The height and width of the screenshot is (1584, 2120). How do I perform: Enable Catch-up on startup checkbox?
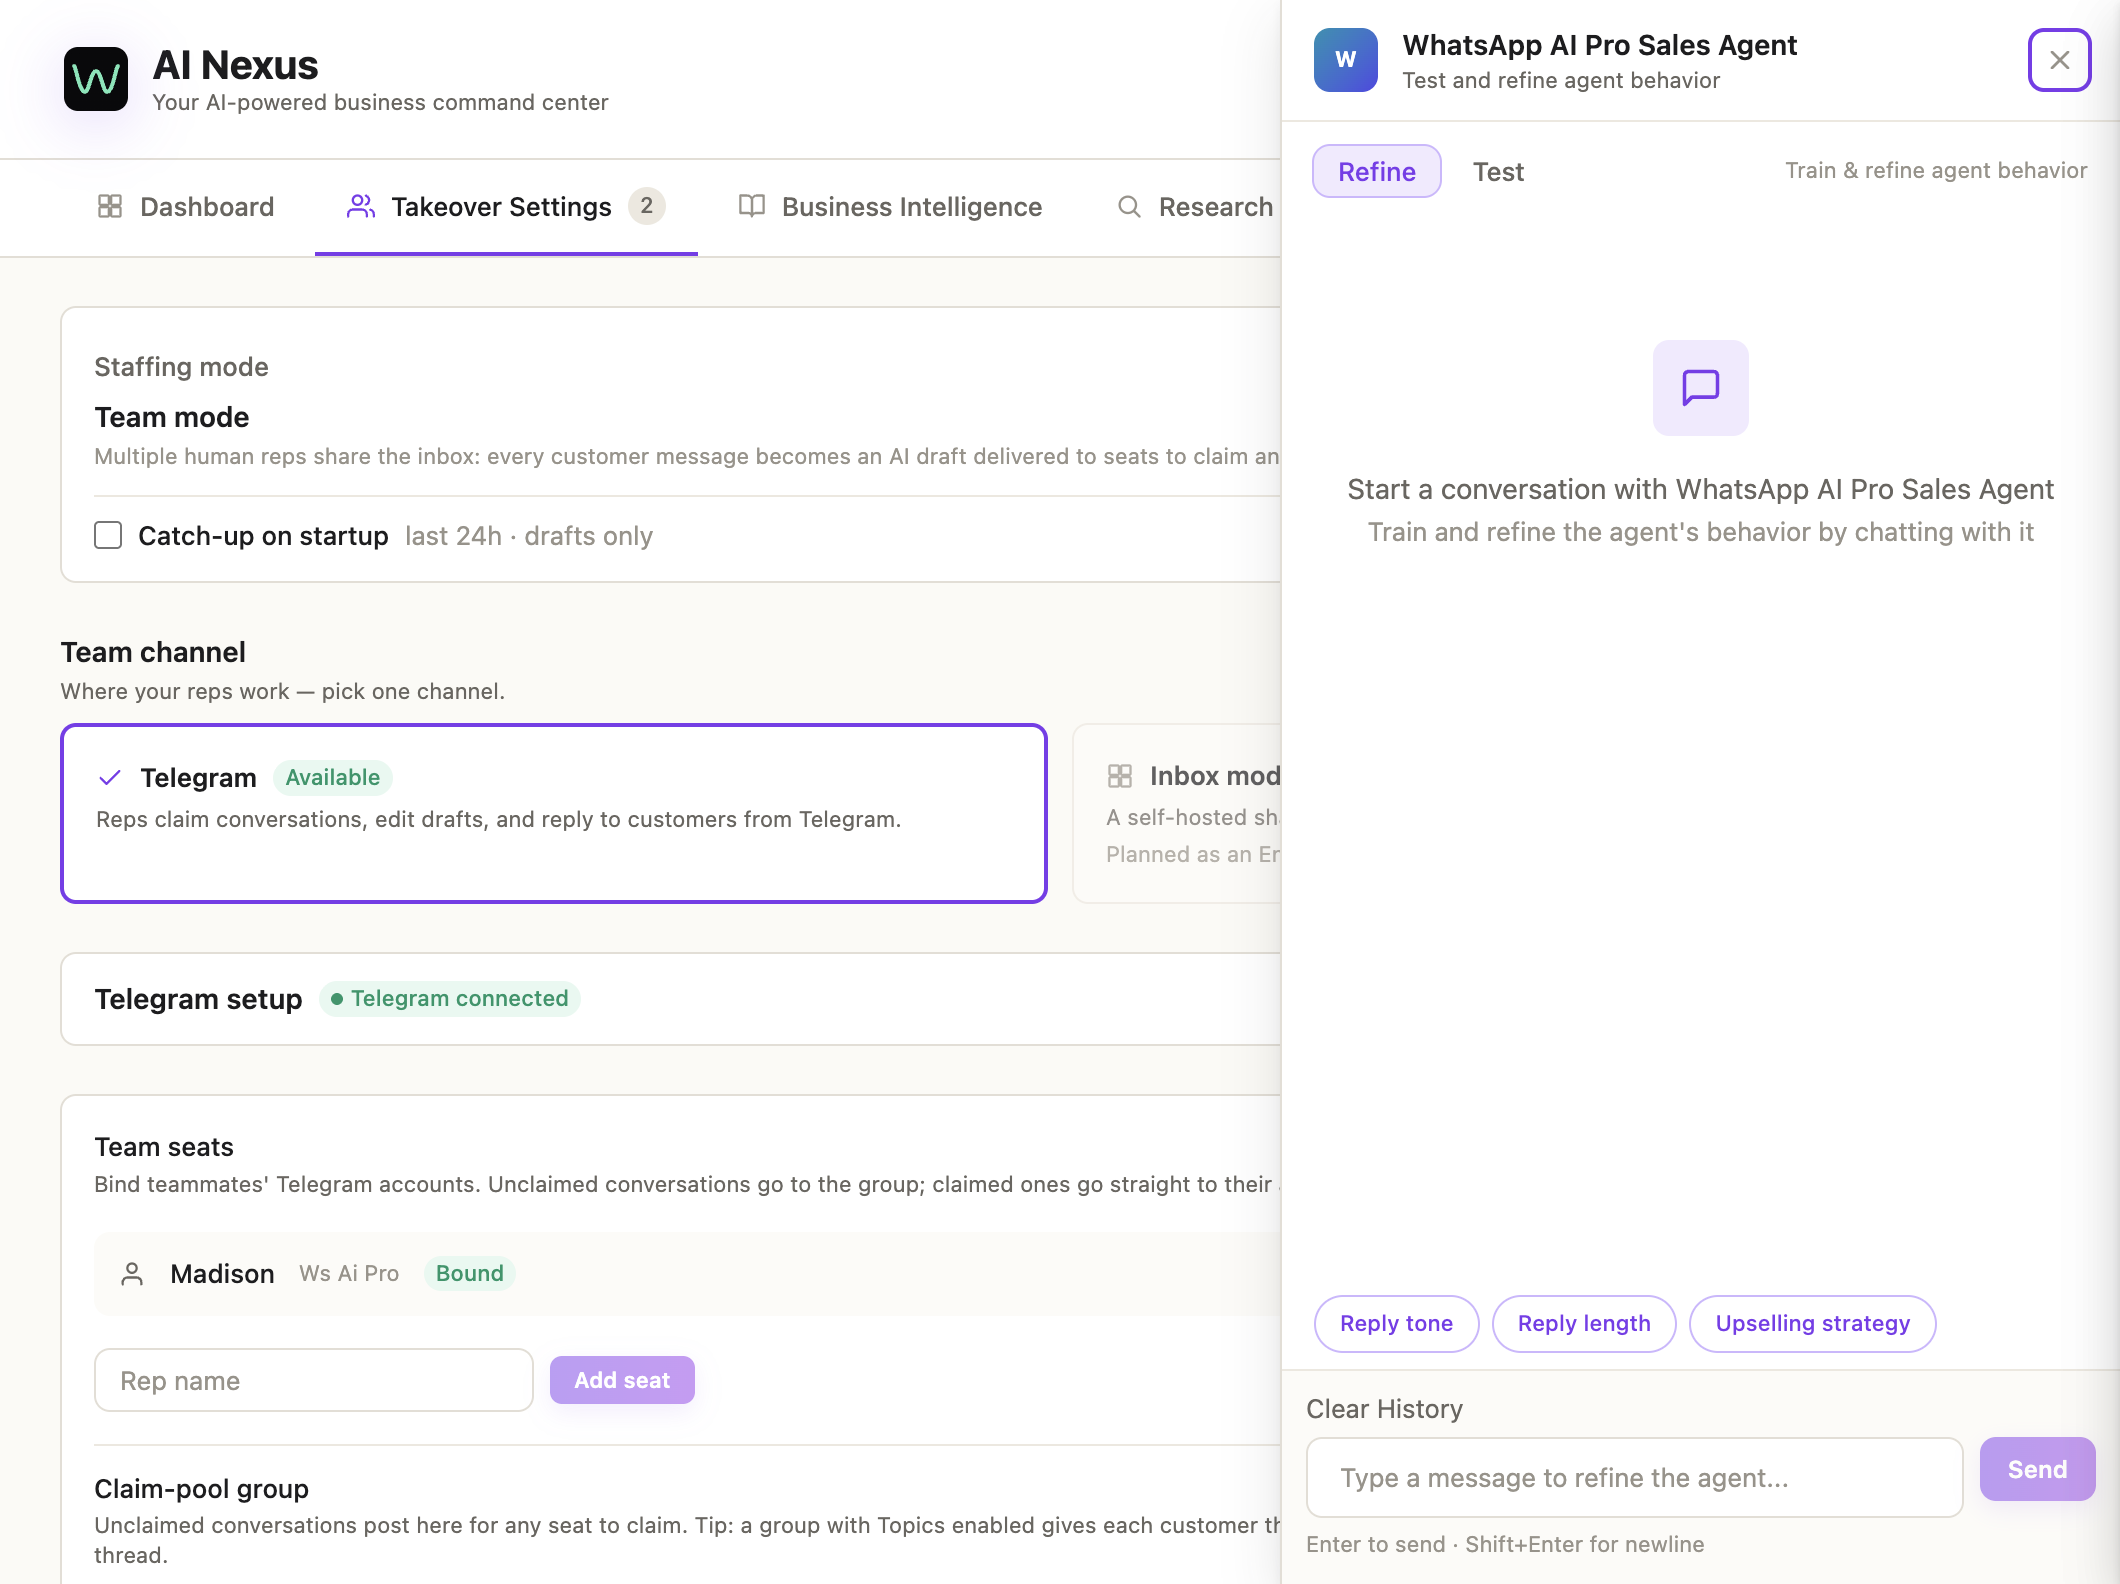[108, 535]
